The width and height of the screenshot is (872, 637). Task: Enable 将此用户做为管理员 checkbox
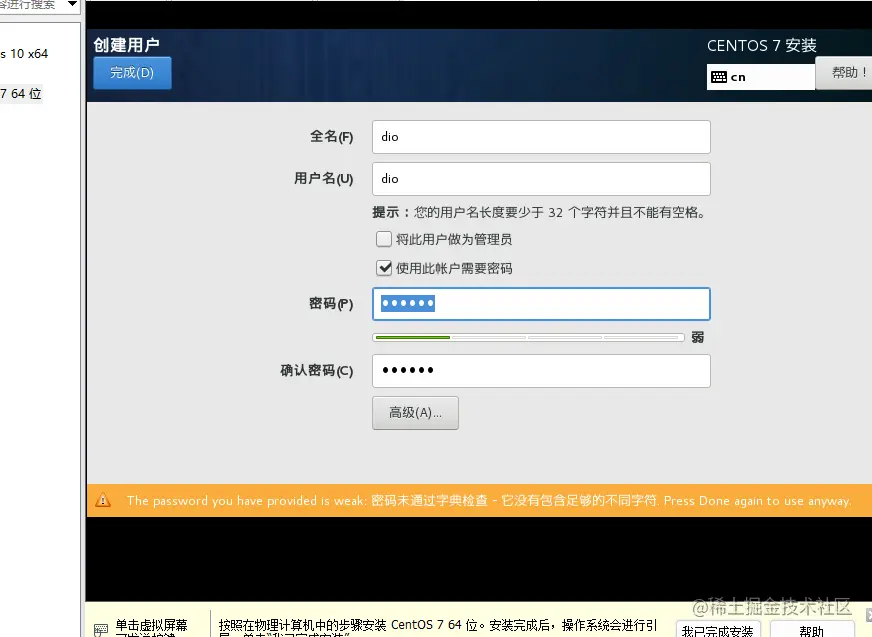coord(384,239)
